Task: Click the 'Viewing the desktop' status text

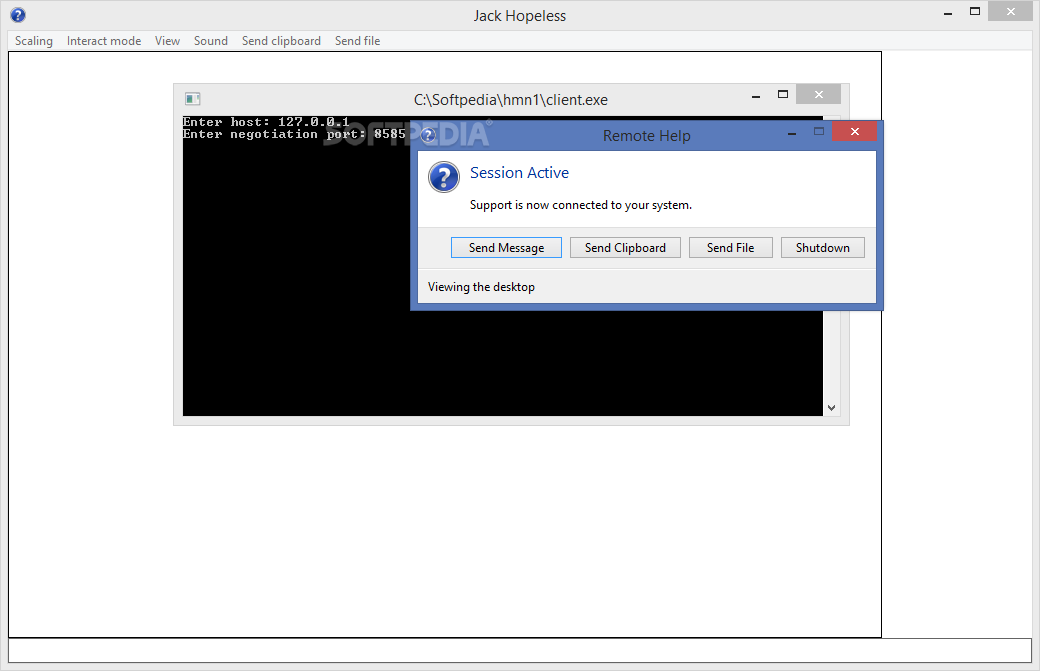Action: (481, 286)
